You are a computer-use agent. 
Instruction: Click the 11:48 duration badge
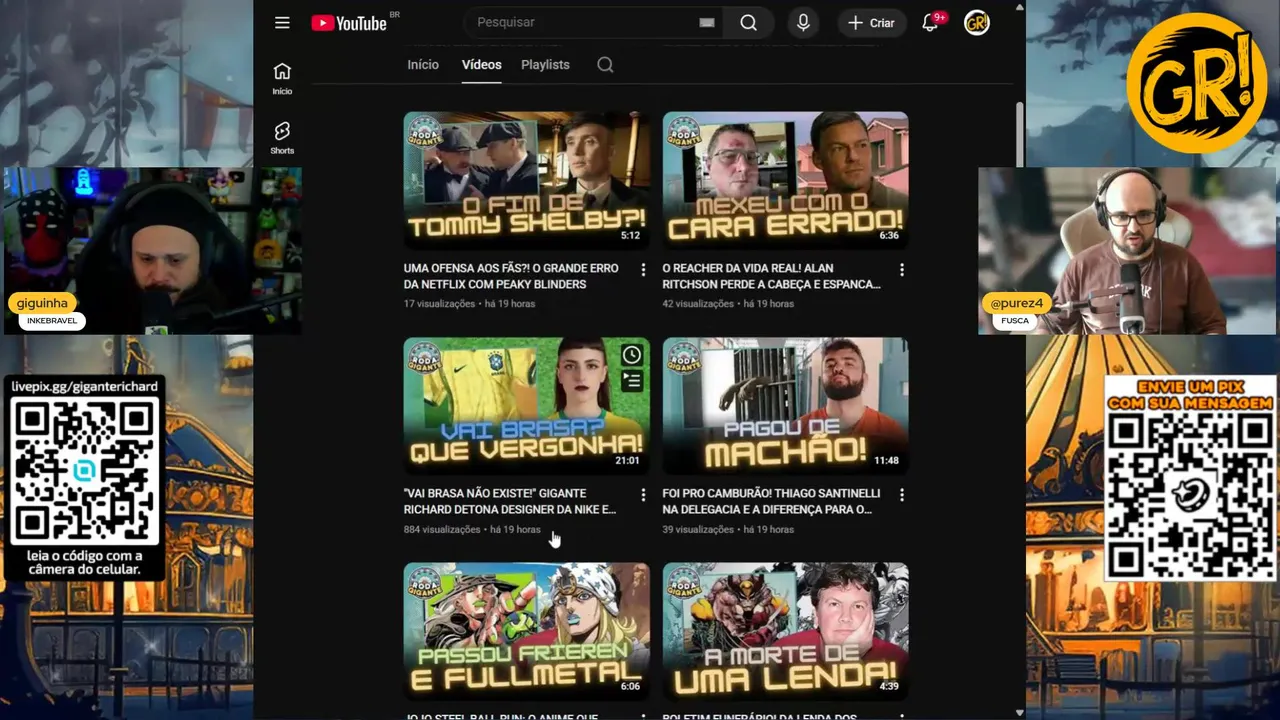[x=886, y=461]
